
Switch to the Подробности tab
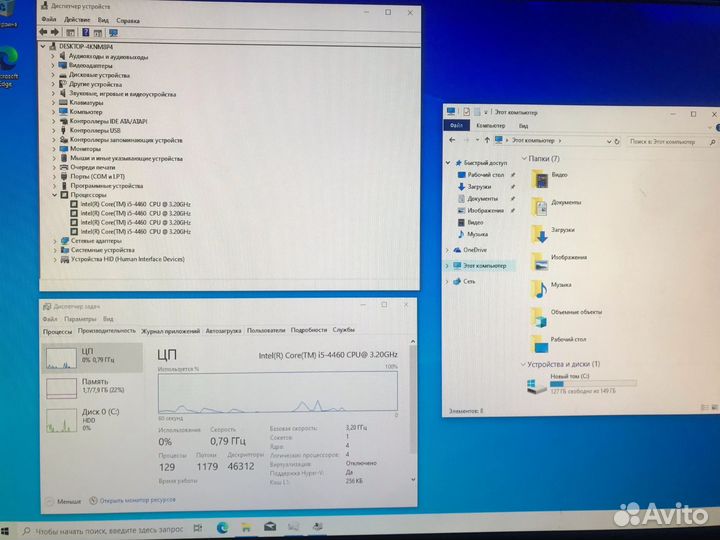309,330
